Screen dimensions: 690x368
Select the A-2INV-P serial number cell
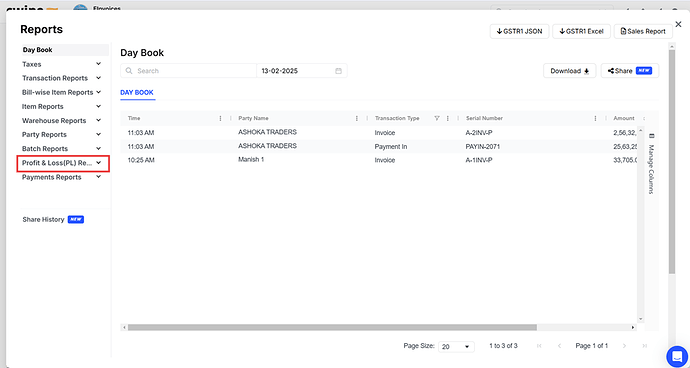point(479,132)
